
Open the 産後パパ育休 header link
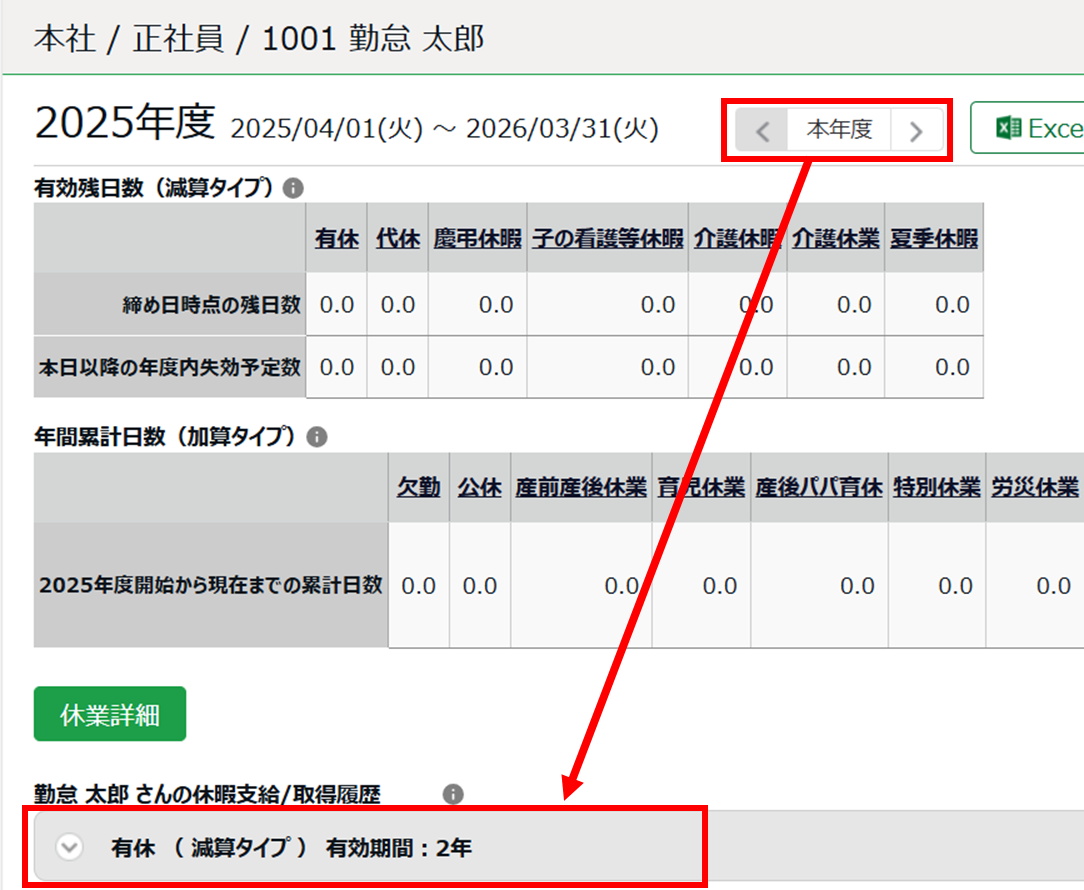819,488
